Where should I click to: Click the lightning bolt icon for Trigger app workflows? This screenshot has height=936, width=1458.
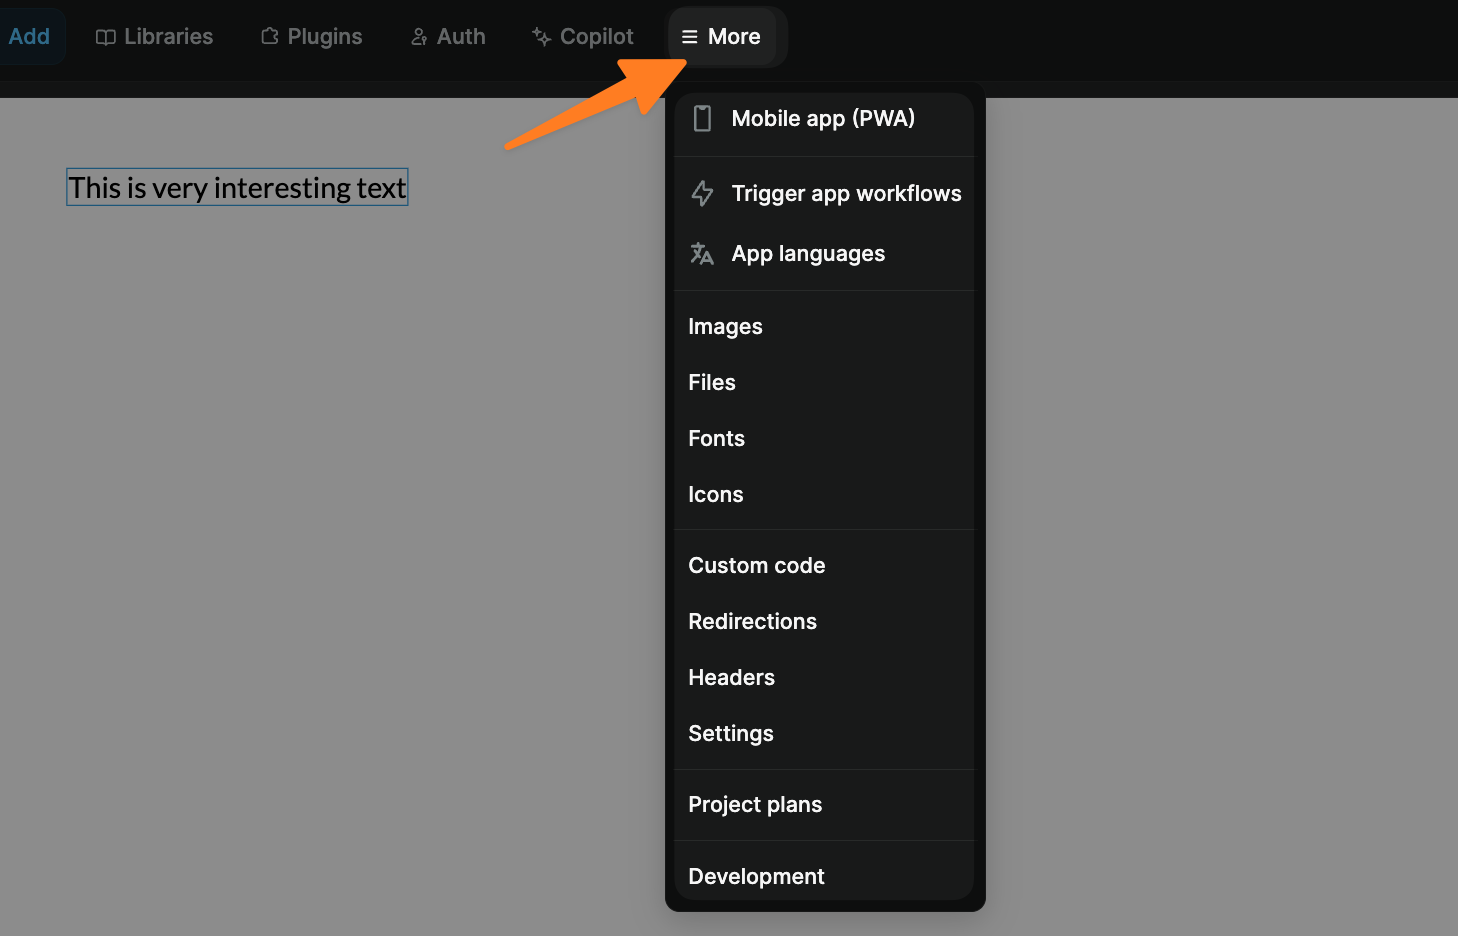click(702, 193)
